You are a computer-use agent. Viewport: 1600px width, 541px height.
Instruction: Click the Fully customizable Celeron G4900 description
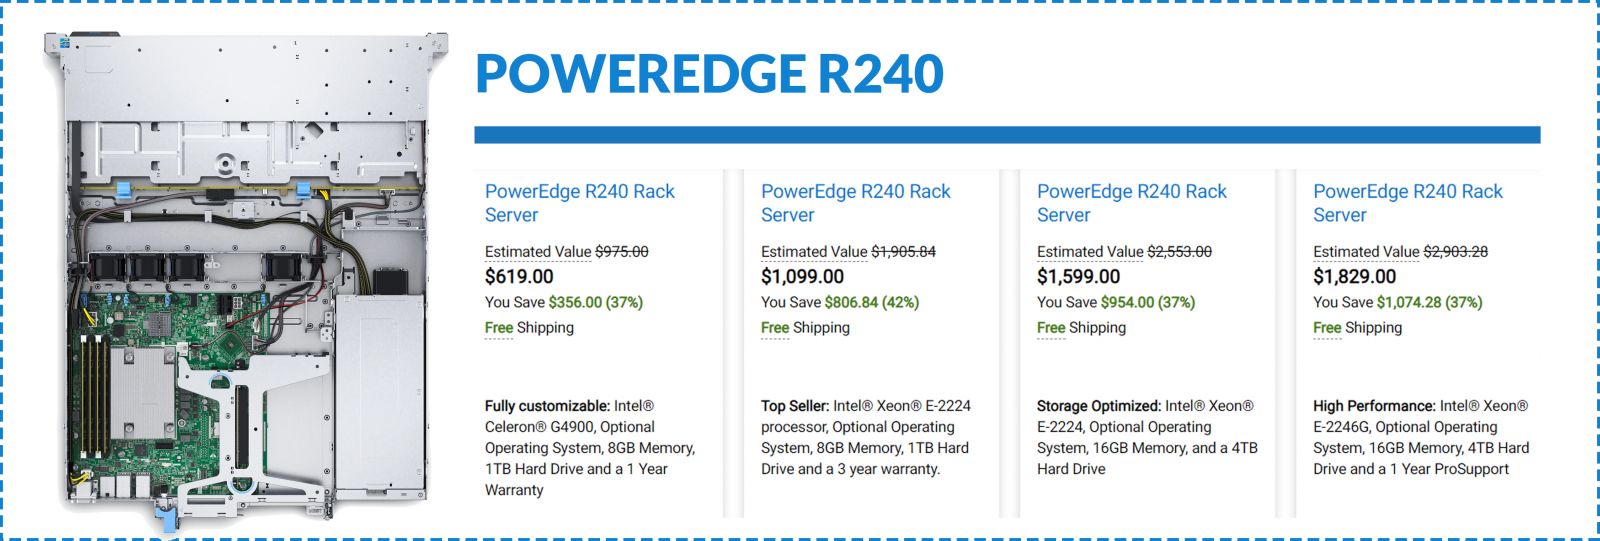[x=589, y=448]
